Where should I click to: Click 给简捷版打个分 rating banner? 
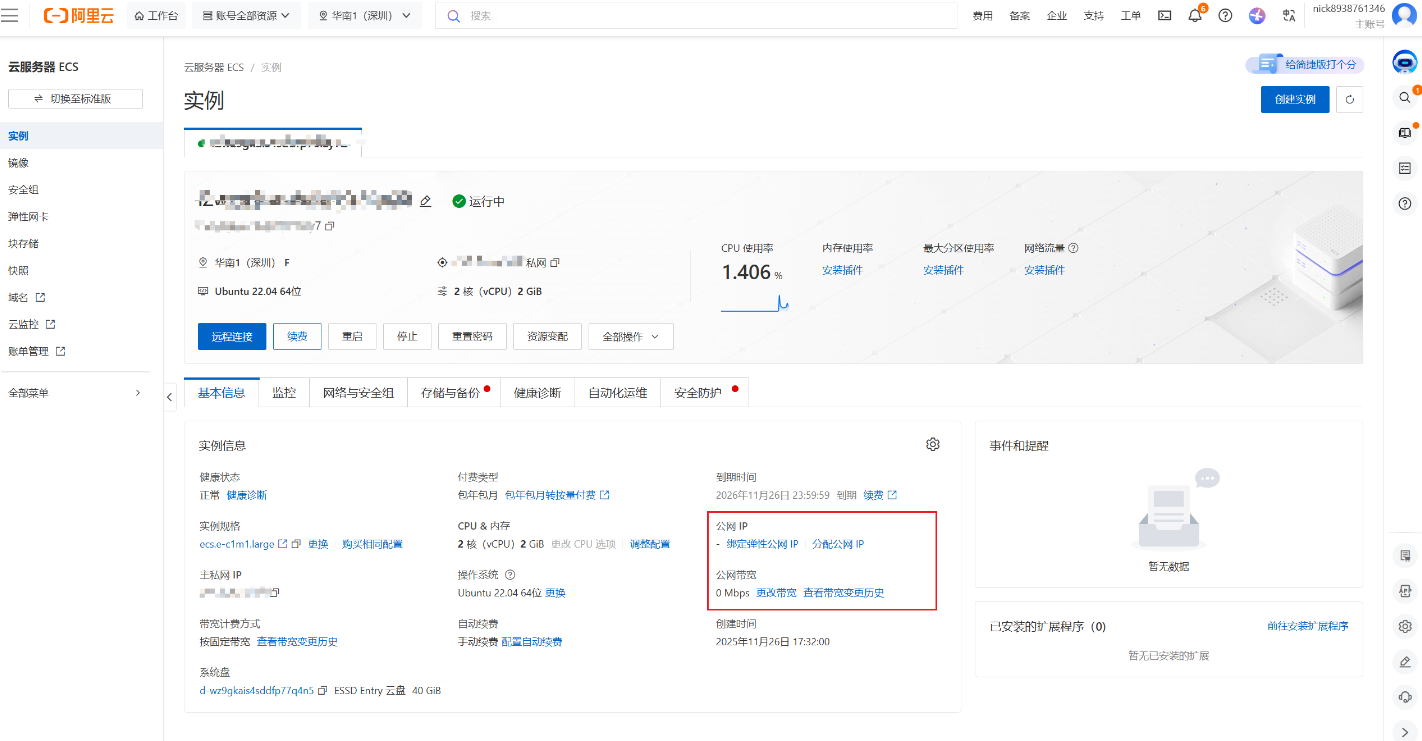(1304, 65)
